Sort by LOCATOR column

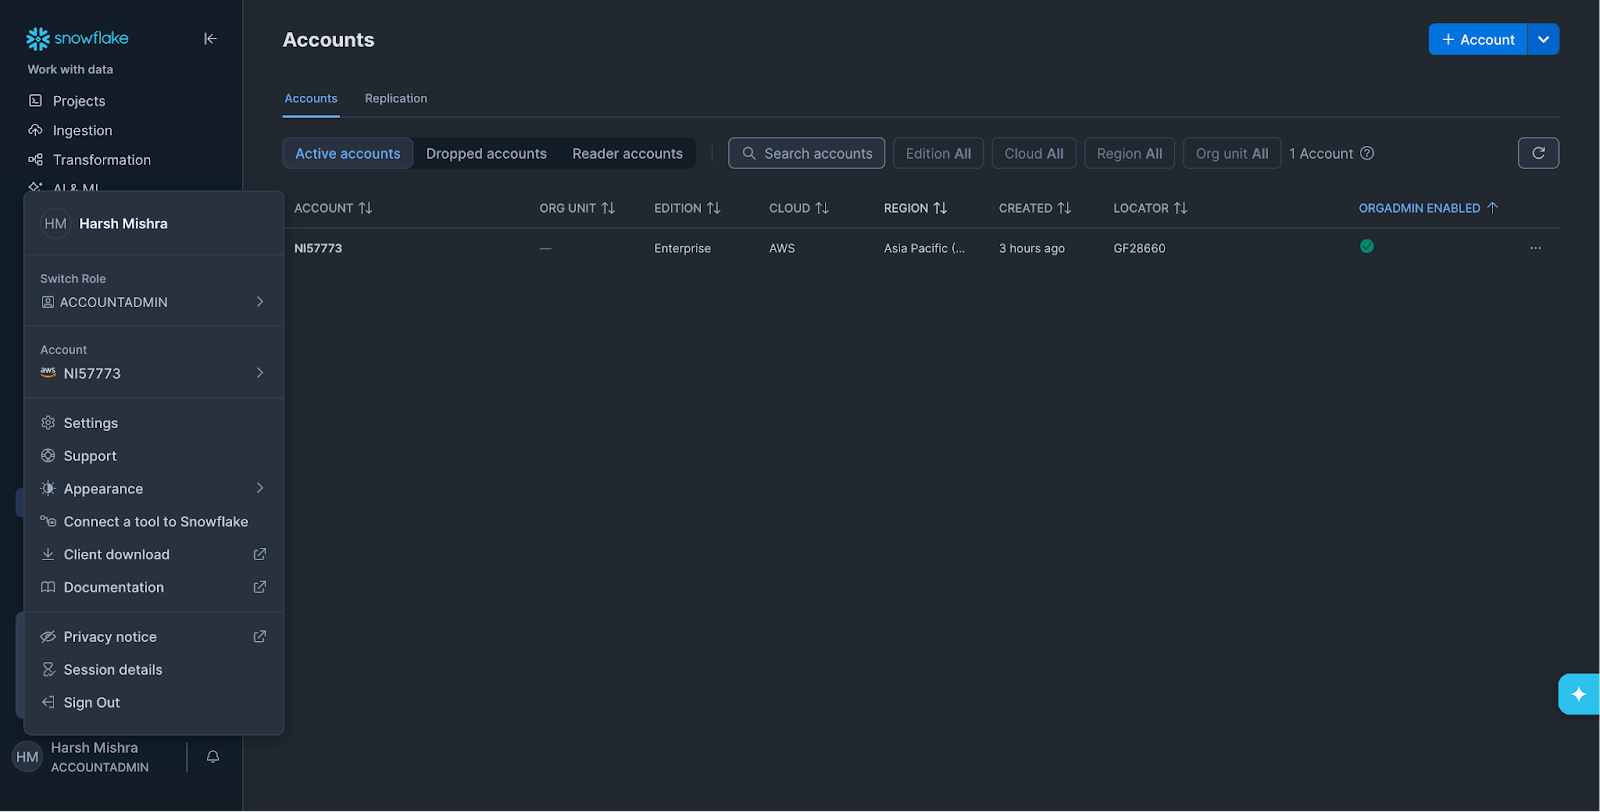(1150, 208)
